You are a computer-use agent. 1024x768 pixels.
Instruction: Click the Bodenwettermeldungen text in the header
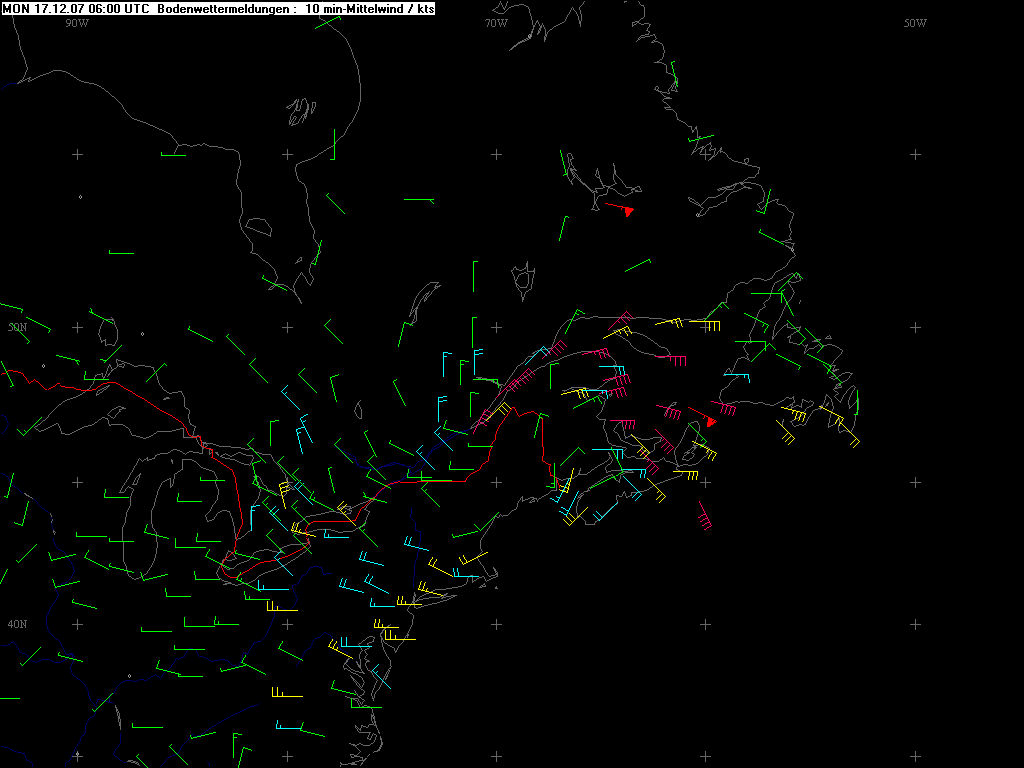(224, 8)
